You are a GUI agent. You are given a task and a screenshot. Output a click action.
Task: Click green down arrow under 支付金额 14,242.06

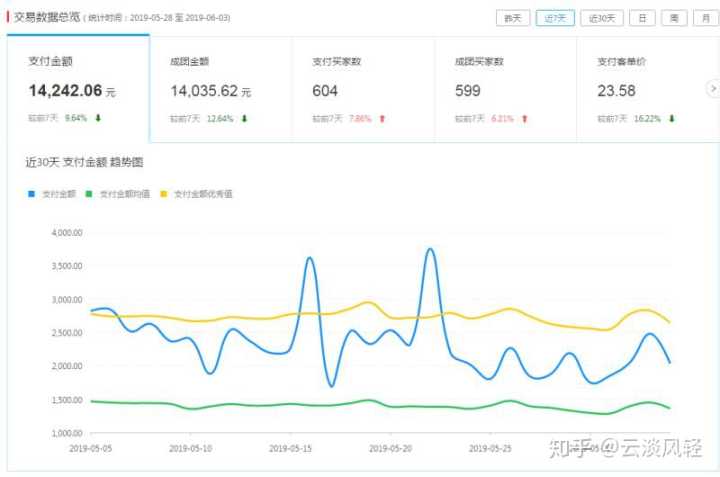(98, 118)
